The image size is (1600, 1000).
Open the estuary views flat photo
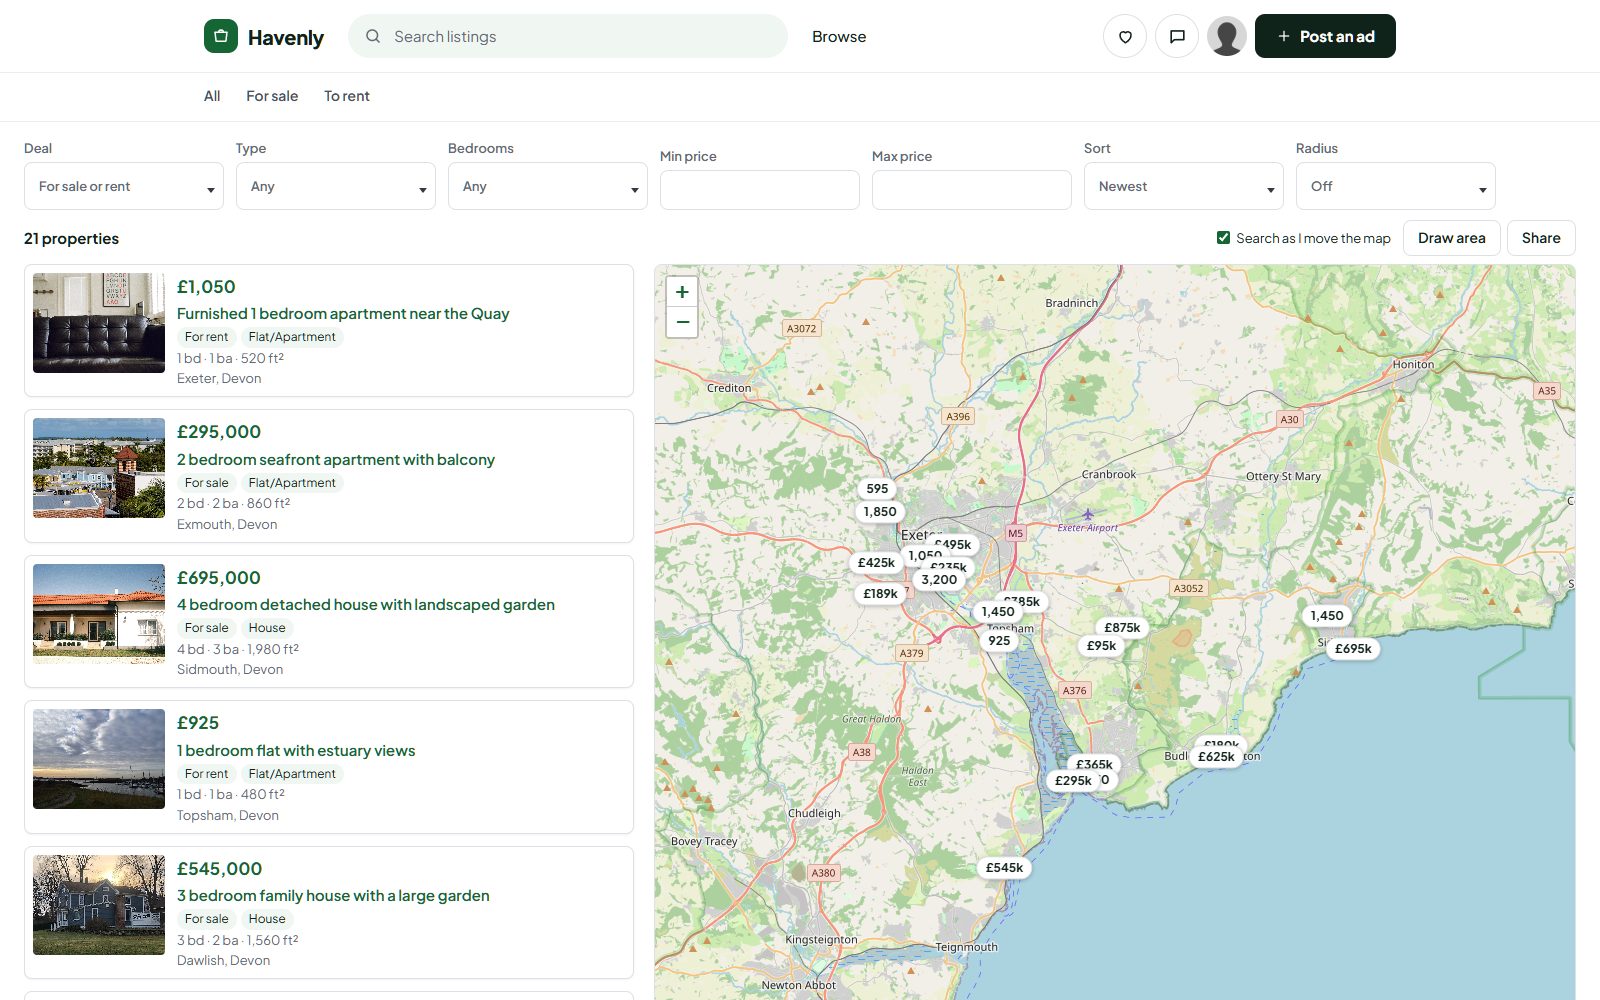(99, 759)
